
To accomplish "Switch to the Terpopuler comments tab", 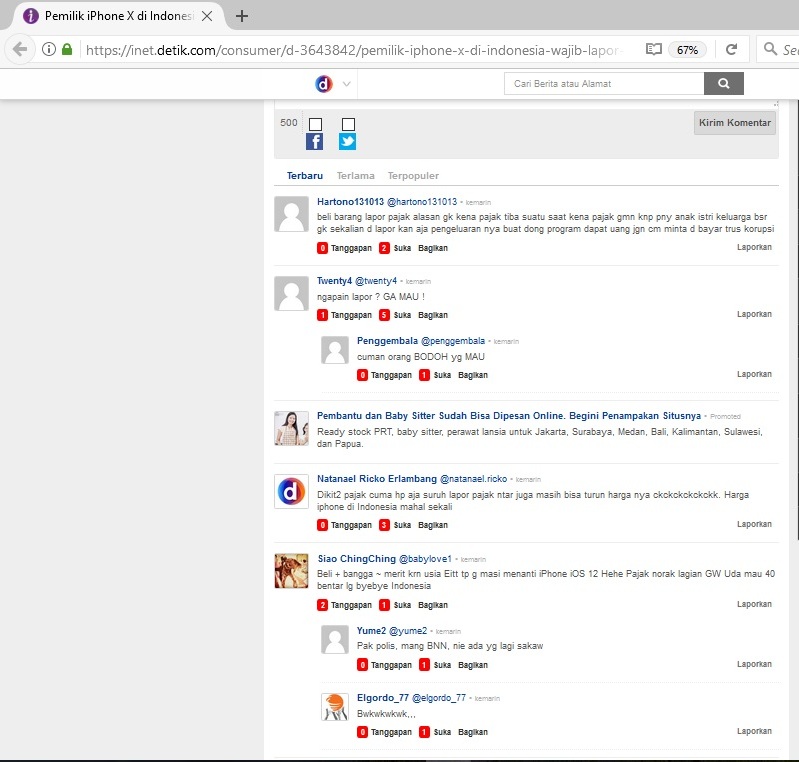I will 413,176.
